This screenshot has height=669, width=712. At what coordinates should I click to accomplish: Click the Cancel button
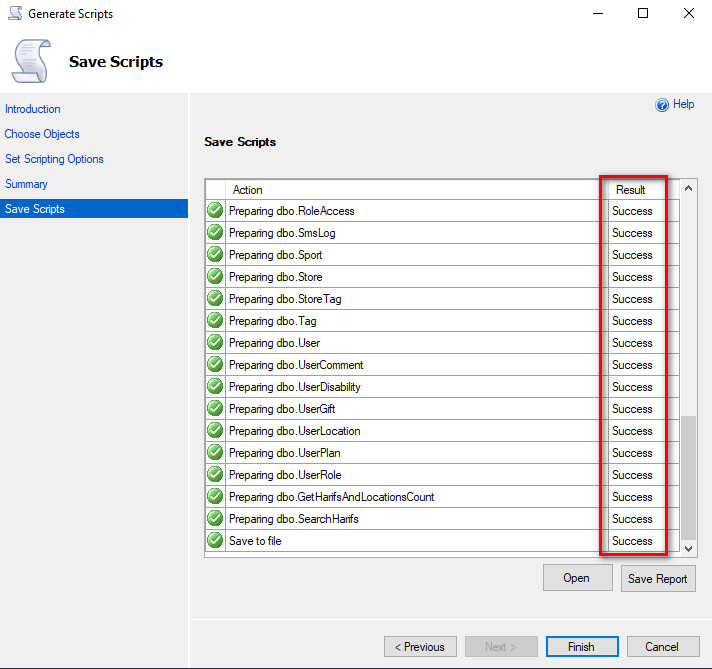[x=663, y=646]
